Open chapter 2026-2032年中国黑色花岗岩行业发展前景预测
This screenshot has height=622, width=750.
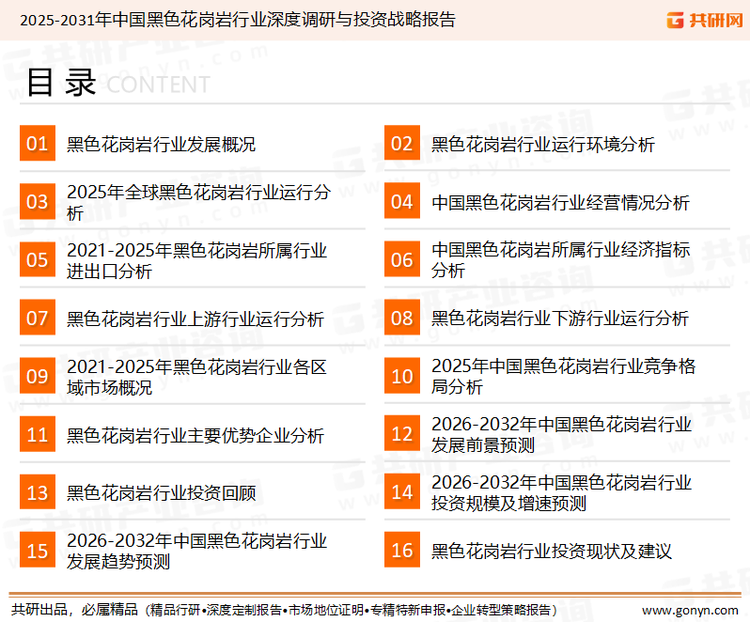tap(562, 434)
